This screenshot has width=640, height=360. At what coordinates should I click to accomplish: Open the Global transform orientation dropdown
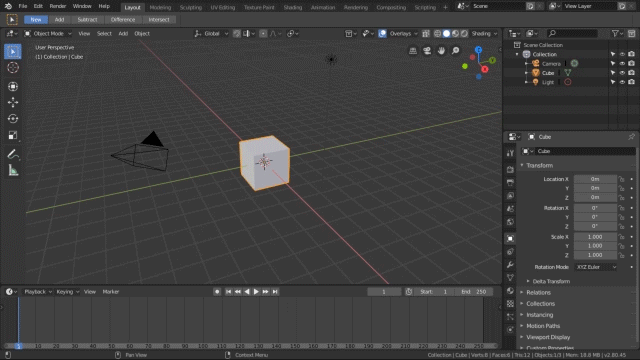point(211,33)
